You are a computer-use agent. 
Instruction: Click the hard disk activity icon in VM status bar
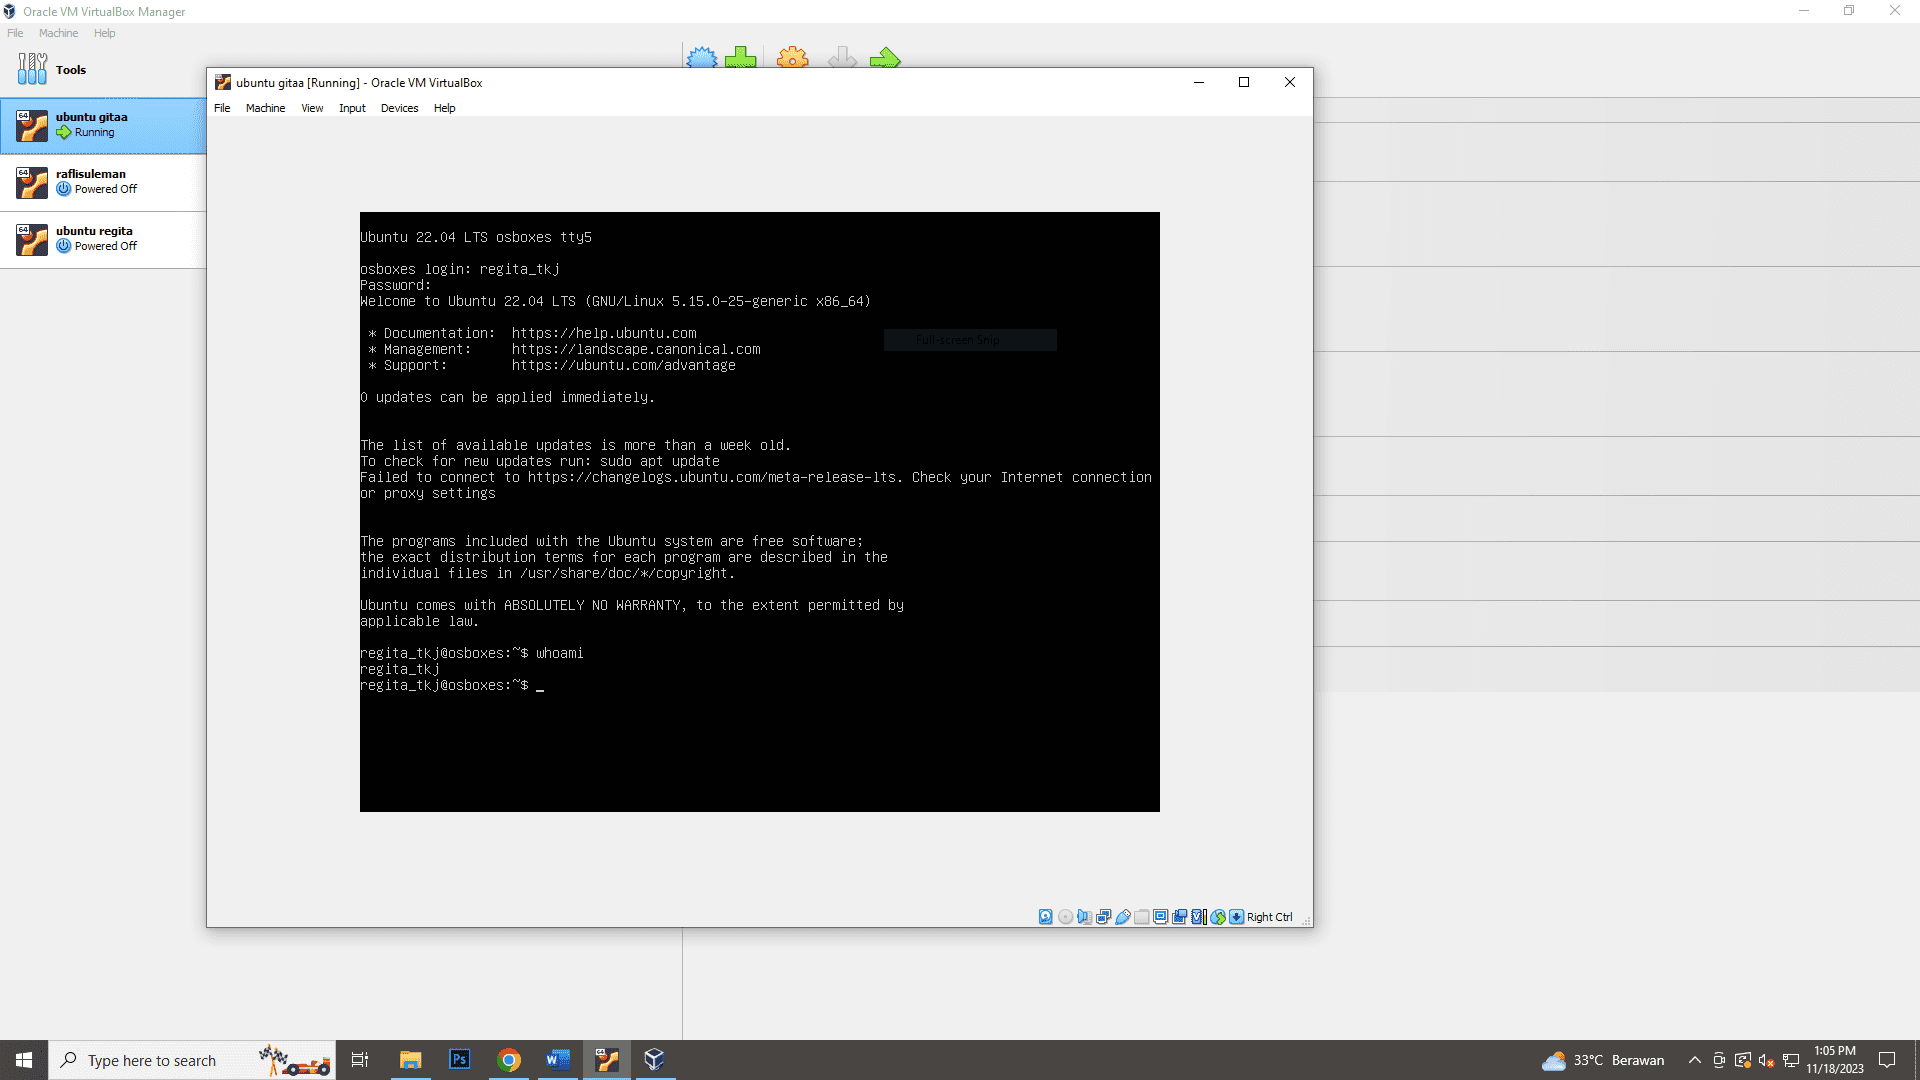coord(1046,917)
